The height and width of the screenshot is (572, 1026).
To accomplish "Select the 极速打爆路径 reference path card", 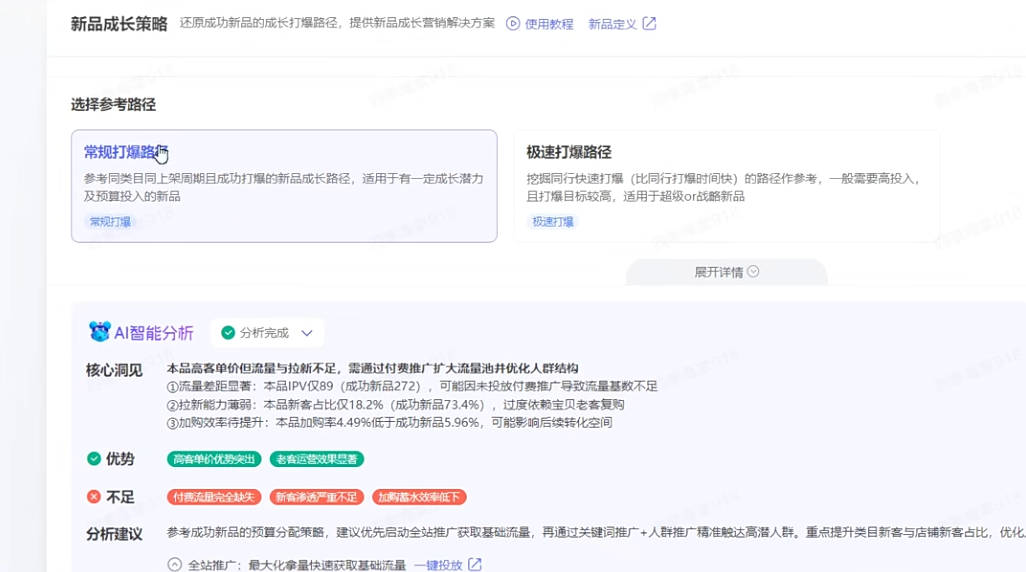I will [x=727, y=186].
